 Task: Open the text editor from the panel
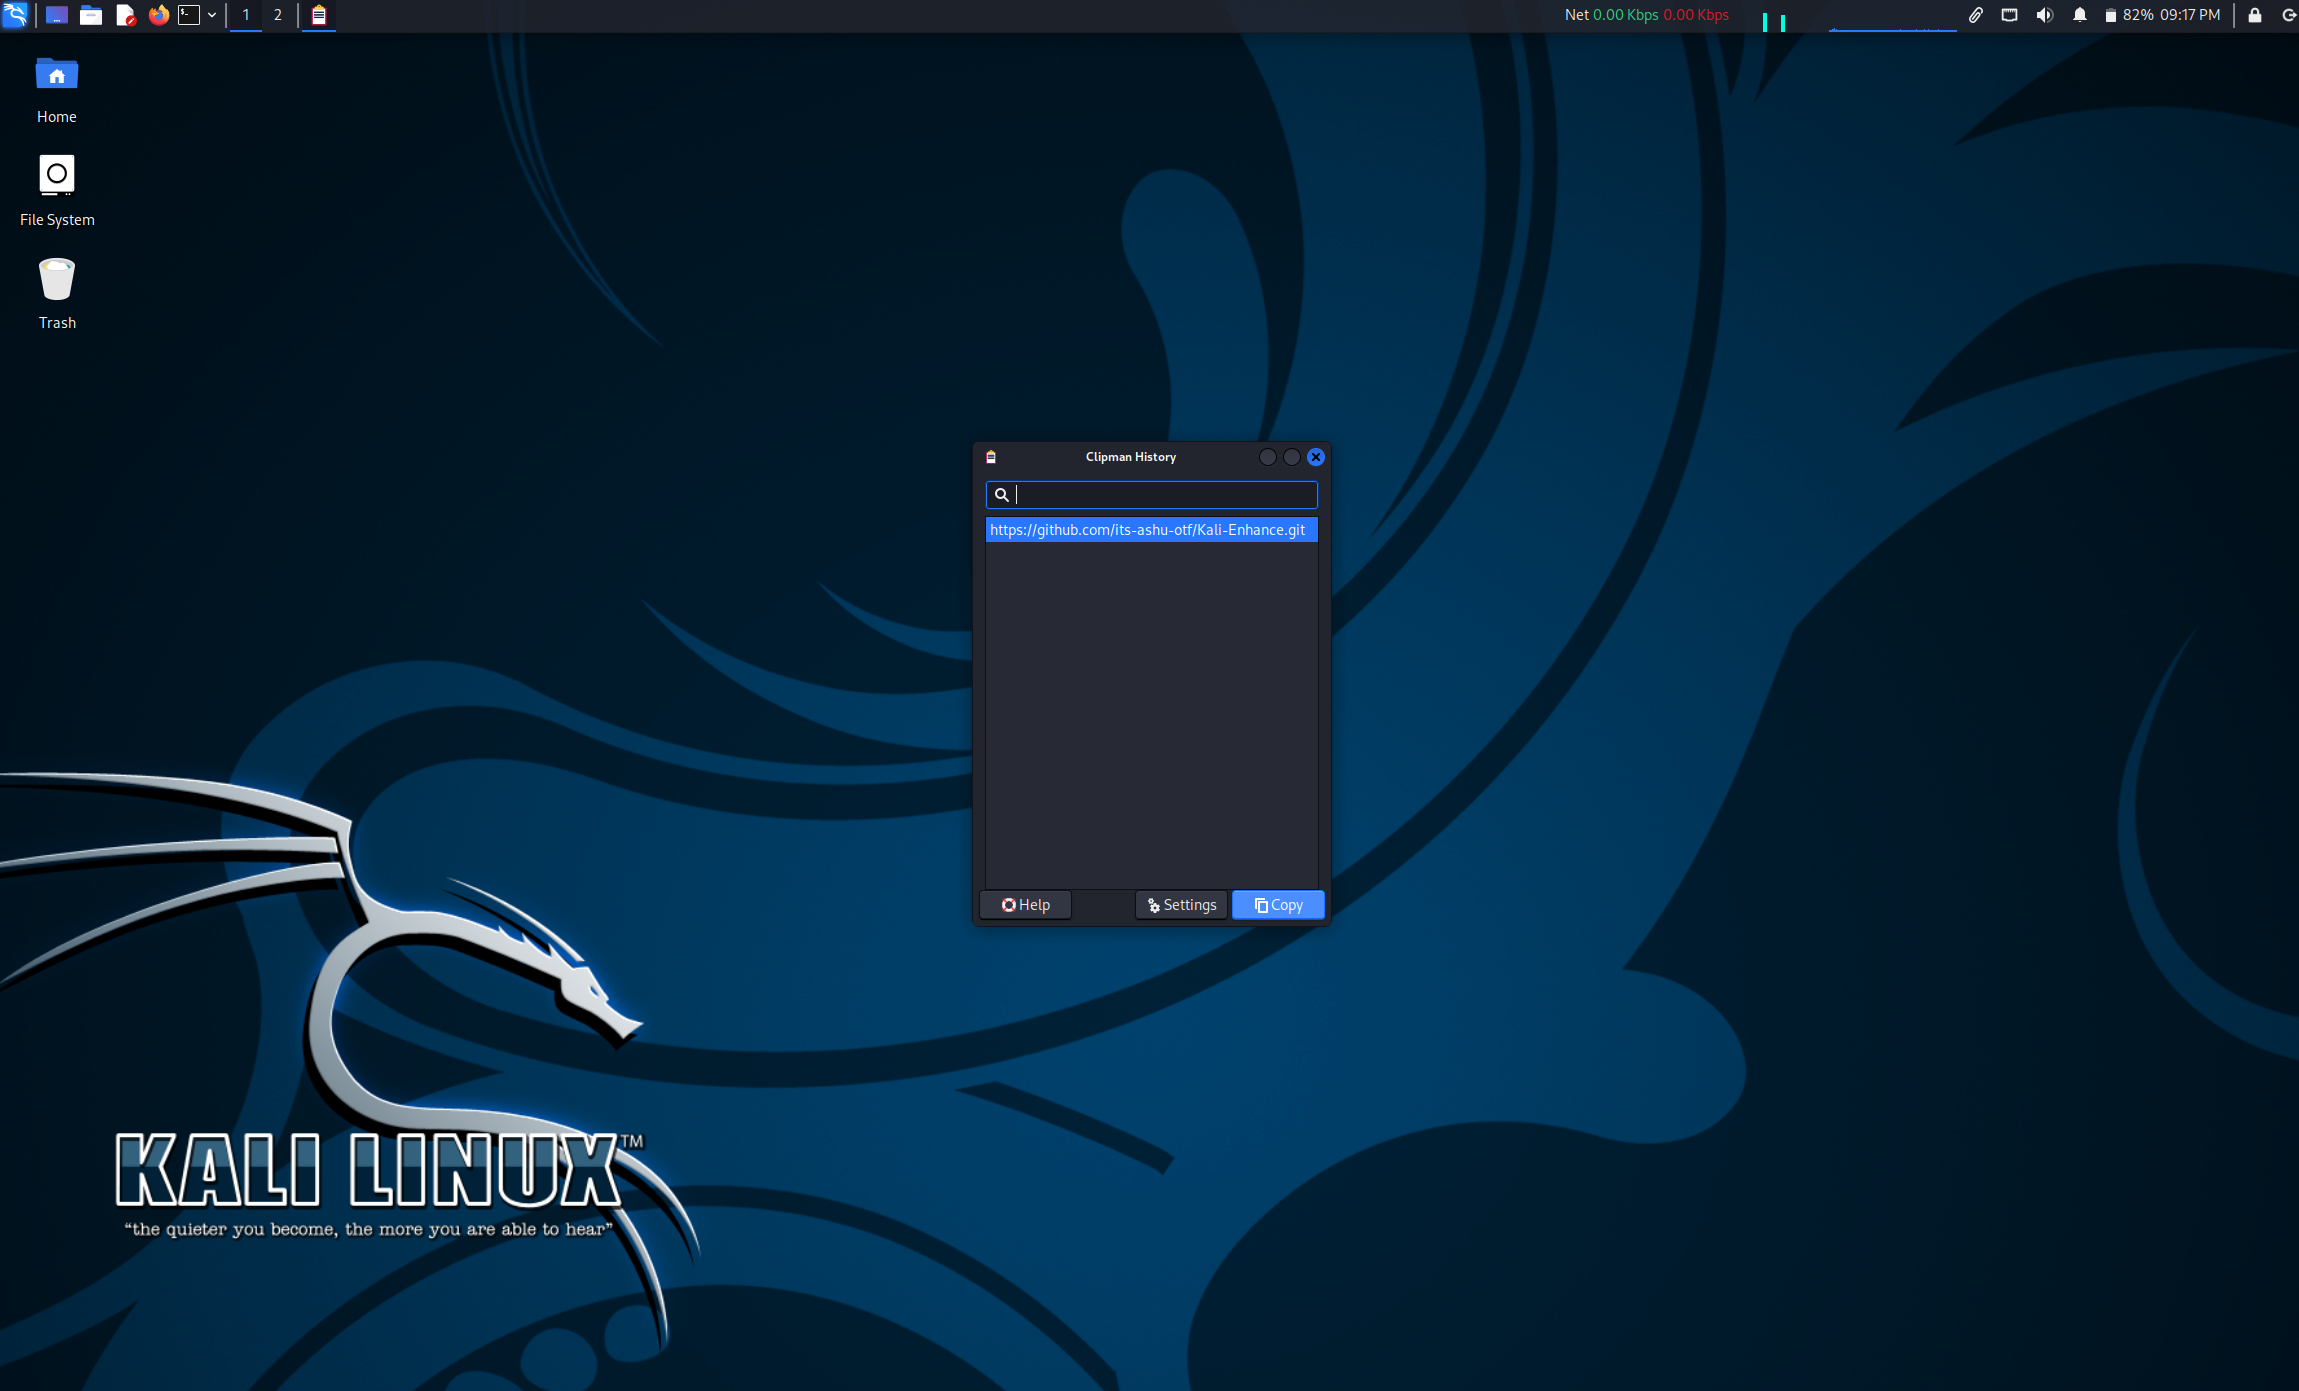click(x=126, y=15)
